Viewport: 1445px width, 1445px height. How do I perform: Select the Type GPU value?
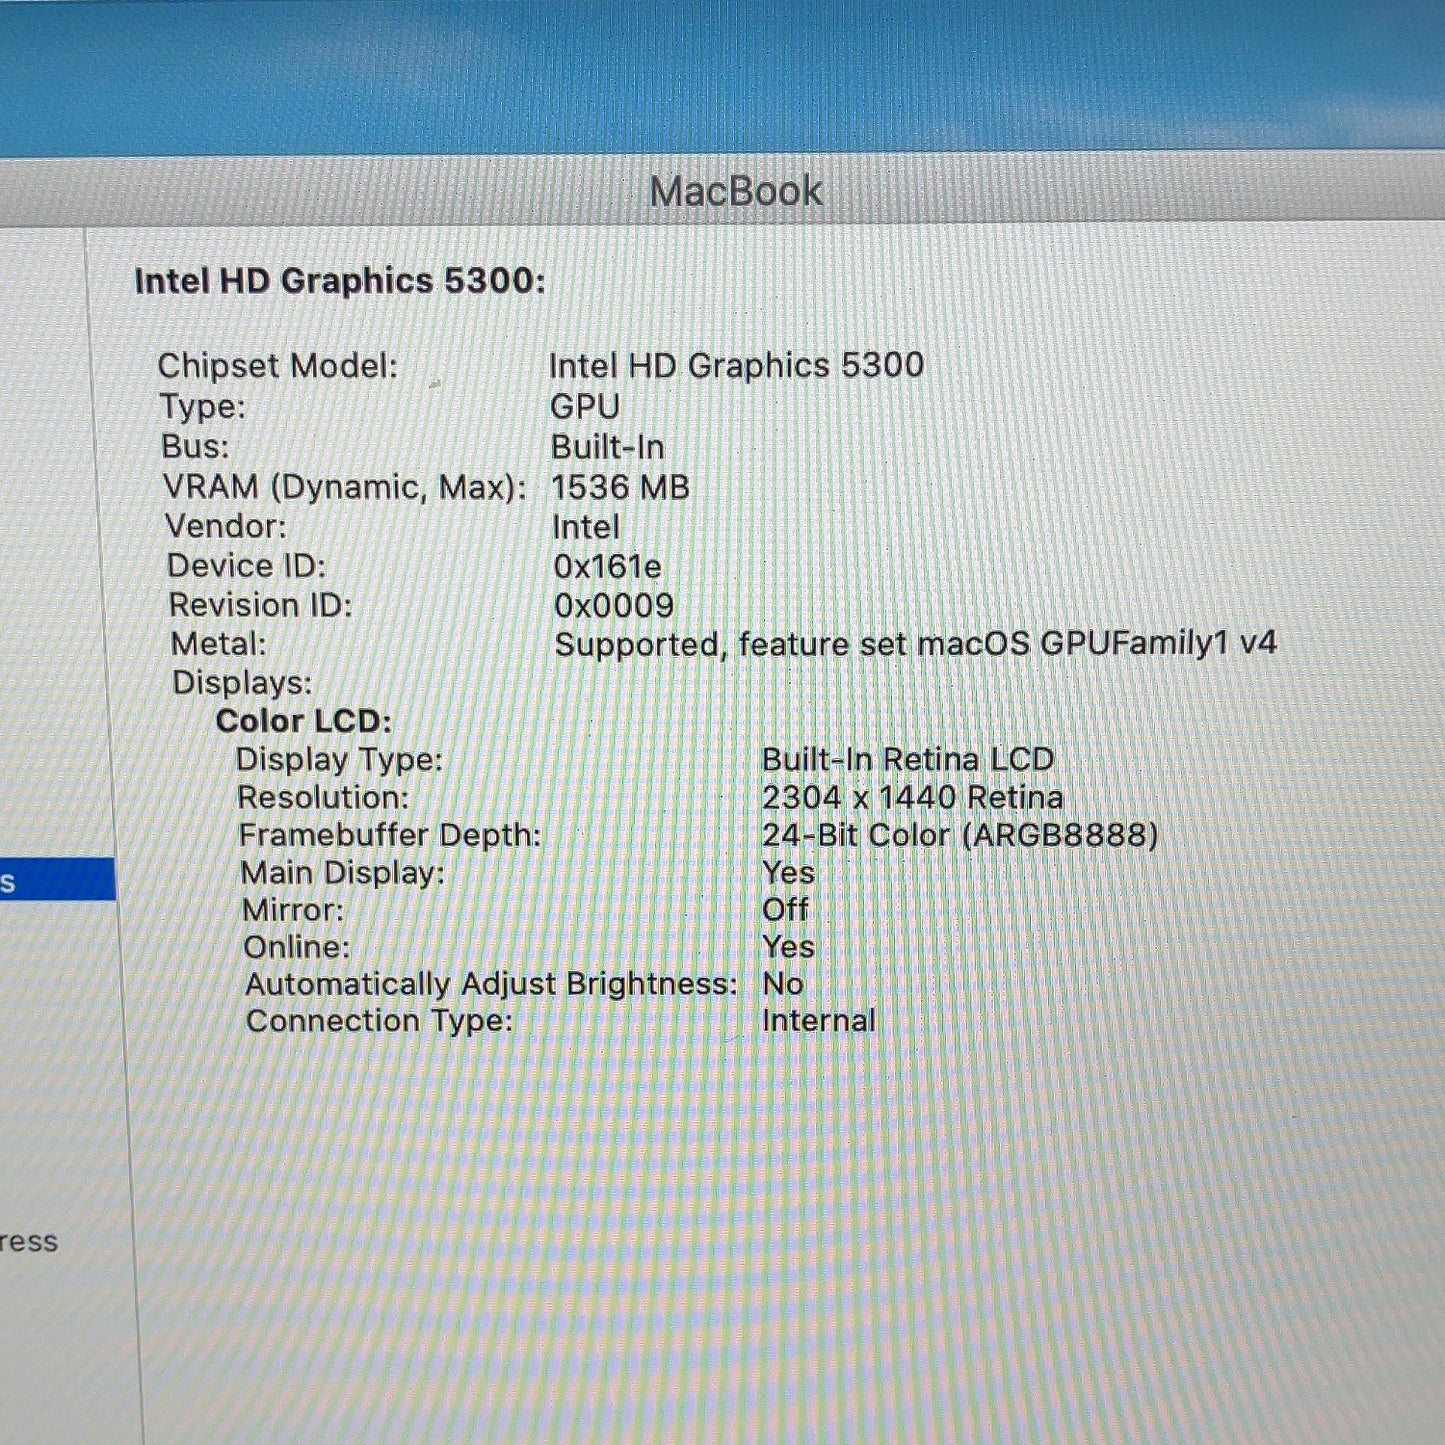coord(585,406)
